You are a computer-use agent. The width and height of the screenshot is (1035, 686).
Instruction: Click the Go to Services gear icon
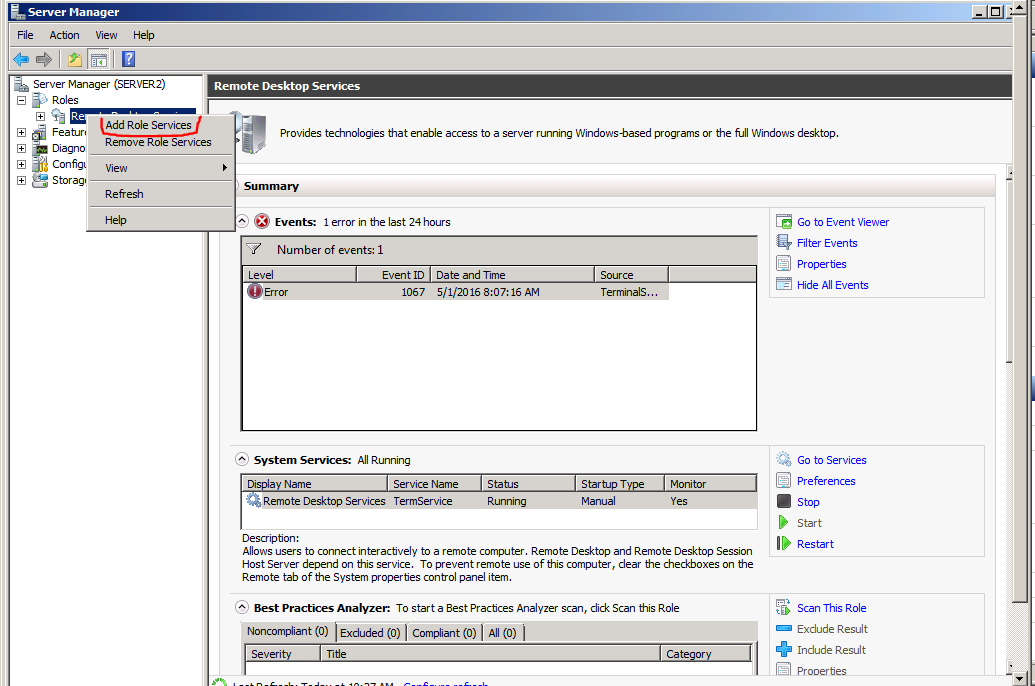[784, 460]
